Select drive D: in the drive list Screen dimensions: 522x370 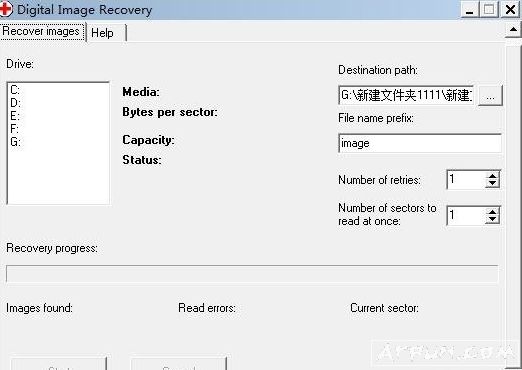pos(15,103)
